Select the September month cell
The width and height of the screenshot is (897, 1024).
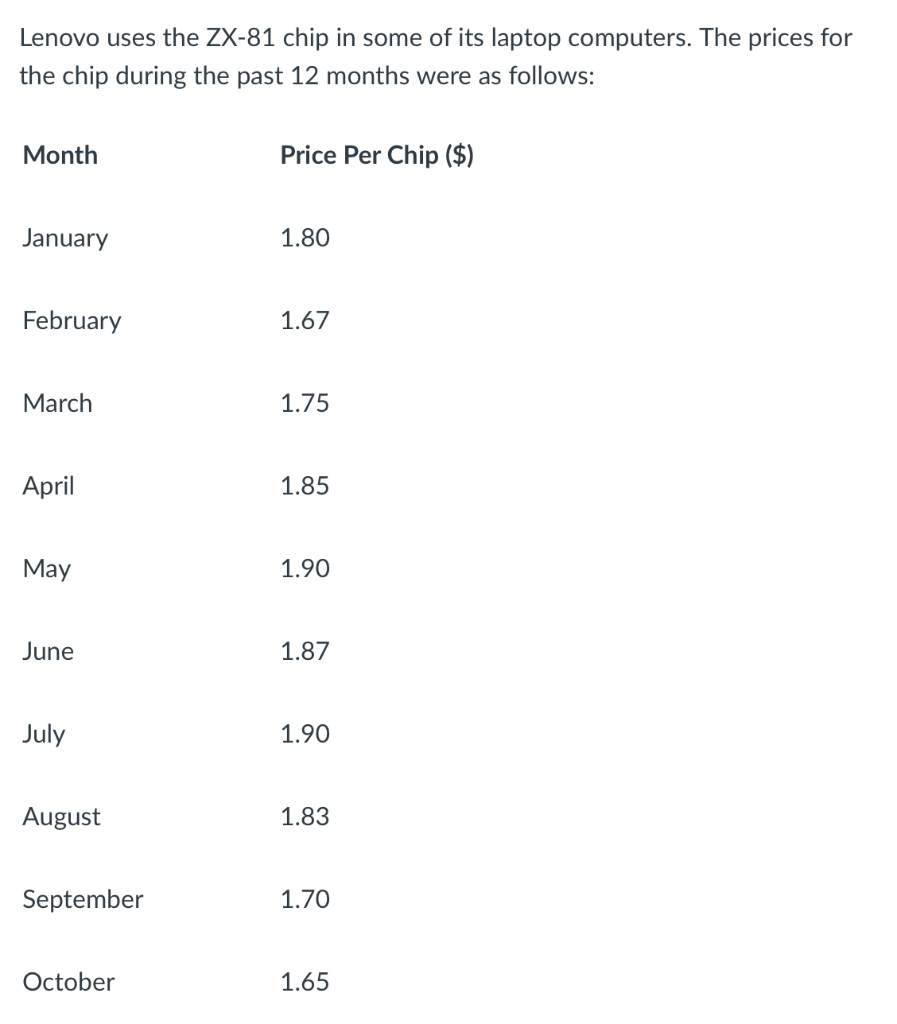click(83, 899)
